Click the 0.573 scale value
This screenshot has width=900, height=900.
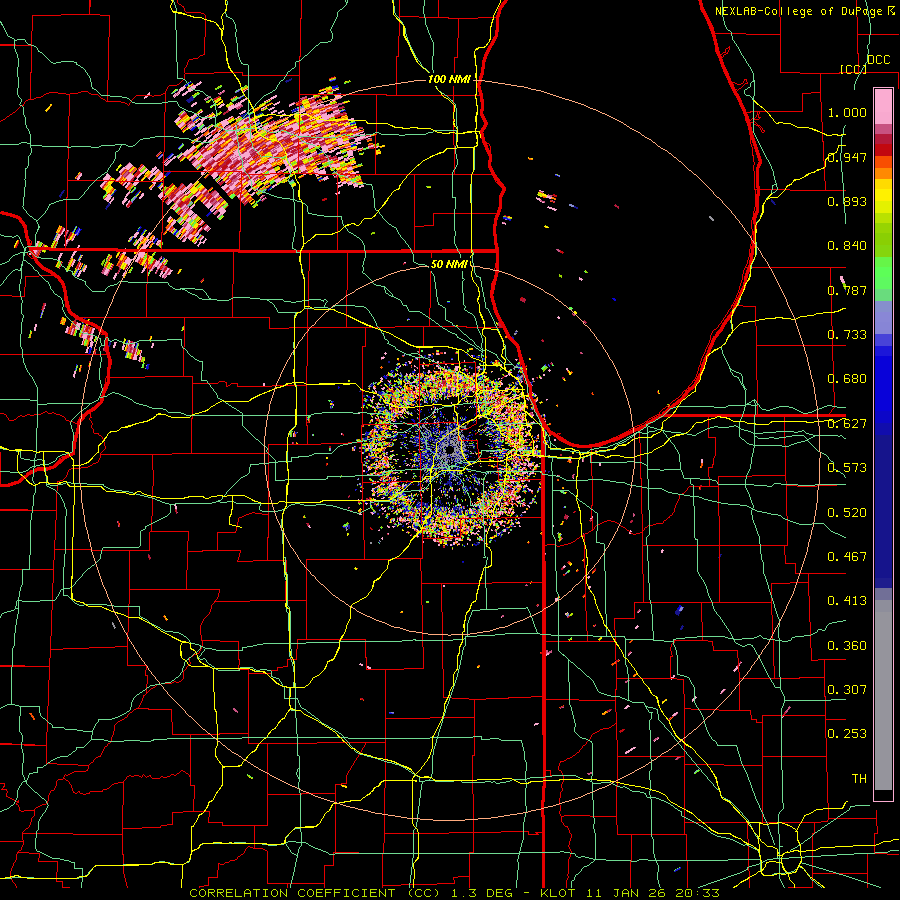click(x=847, y=468)
